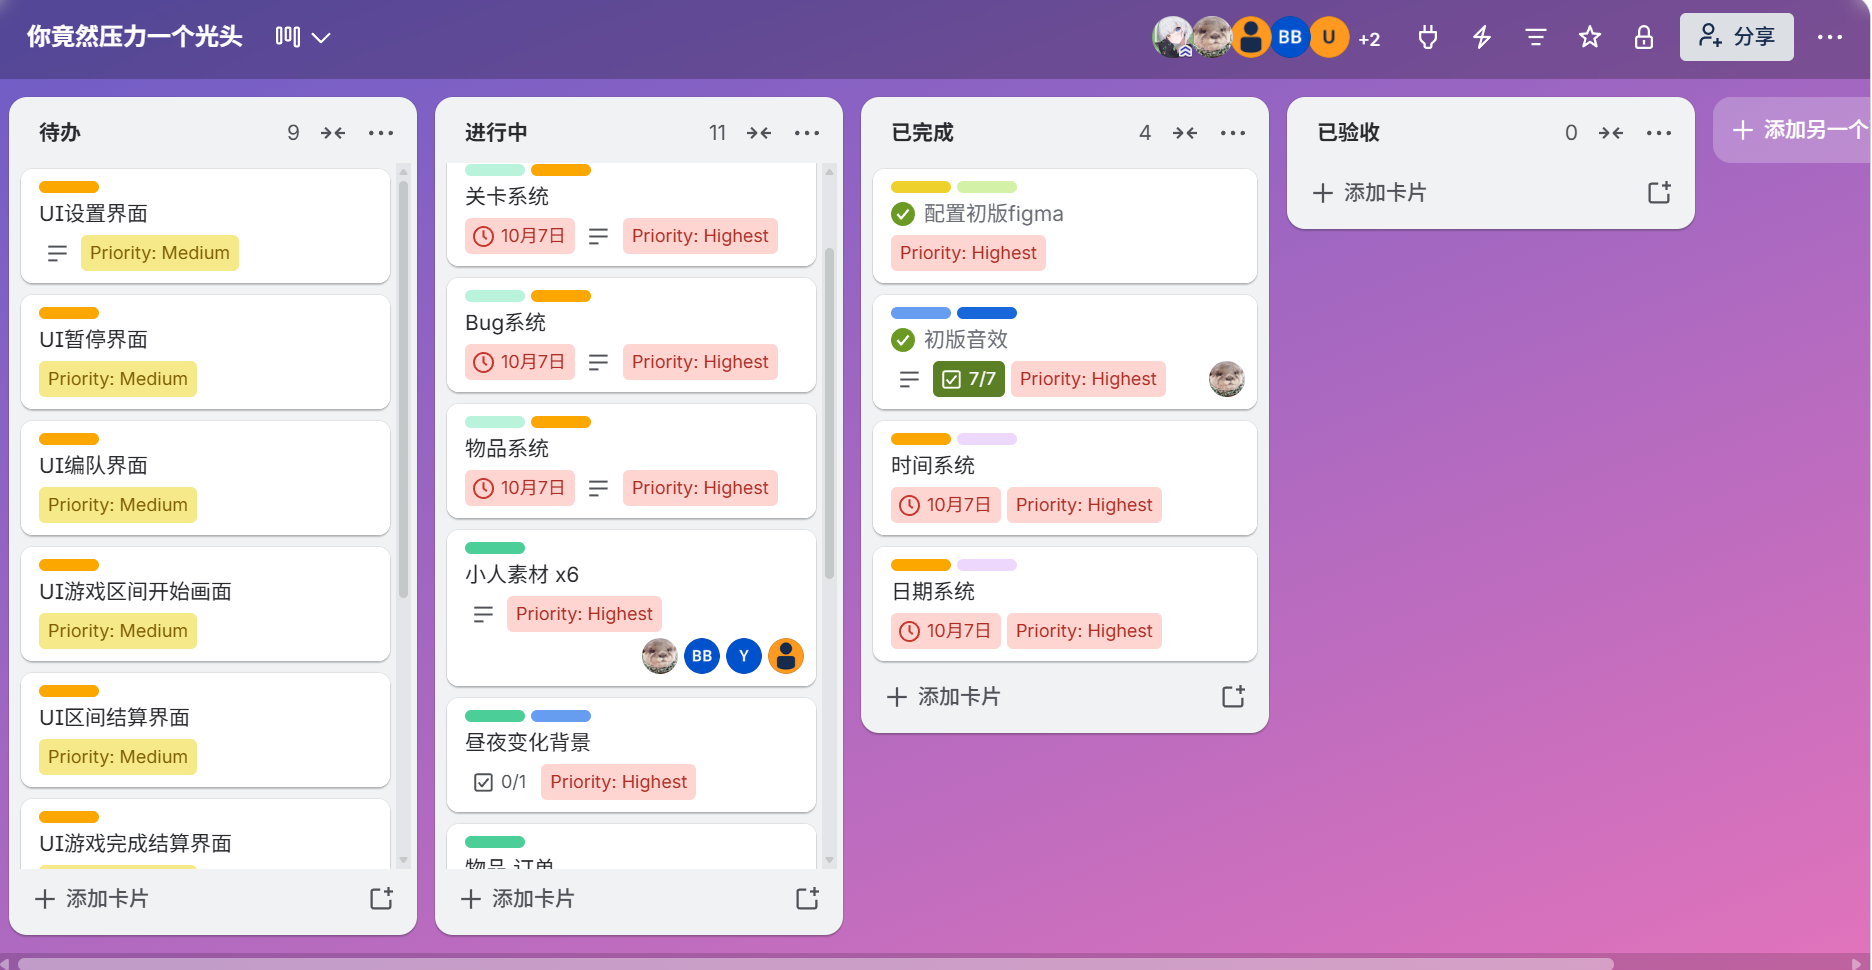The image size is (1872, 970).
Task: Open the board filter icon
Action: (1536, 38)
